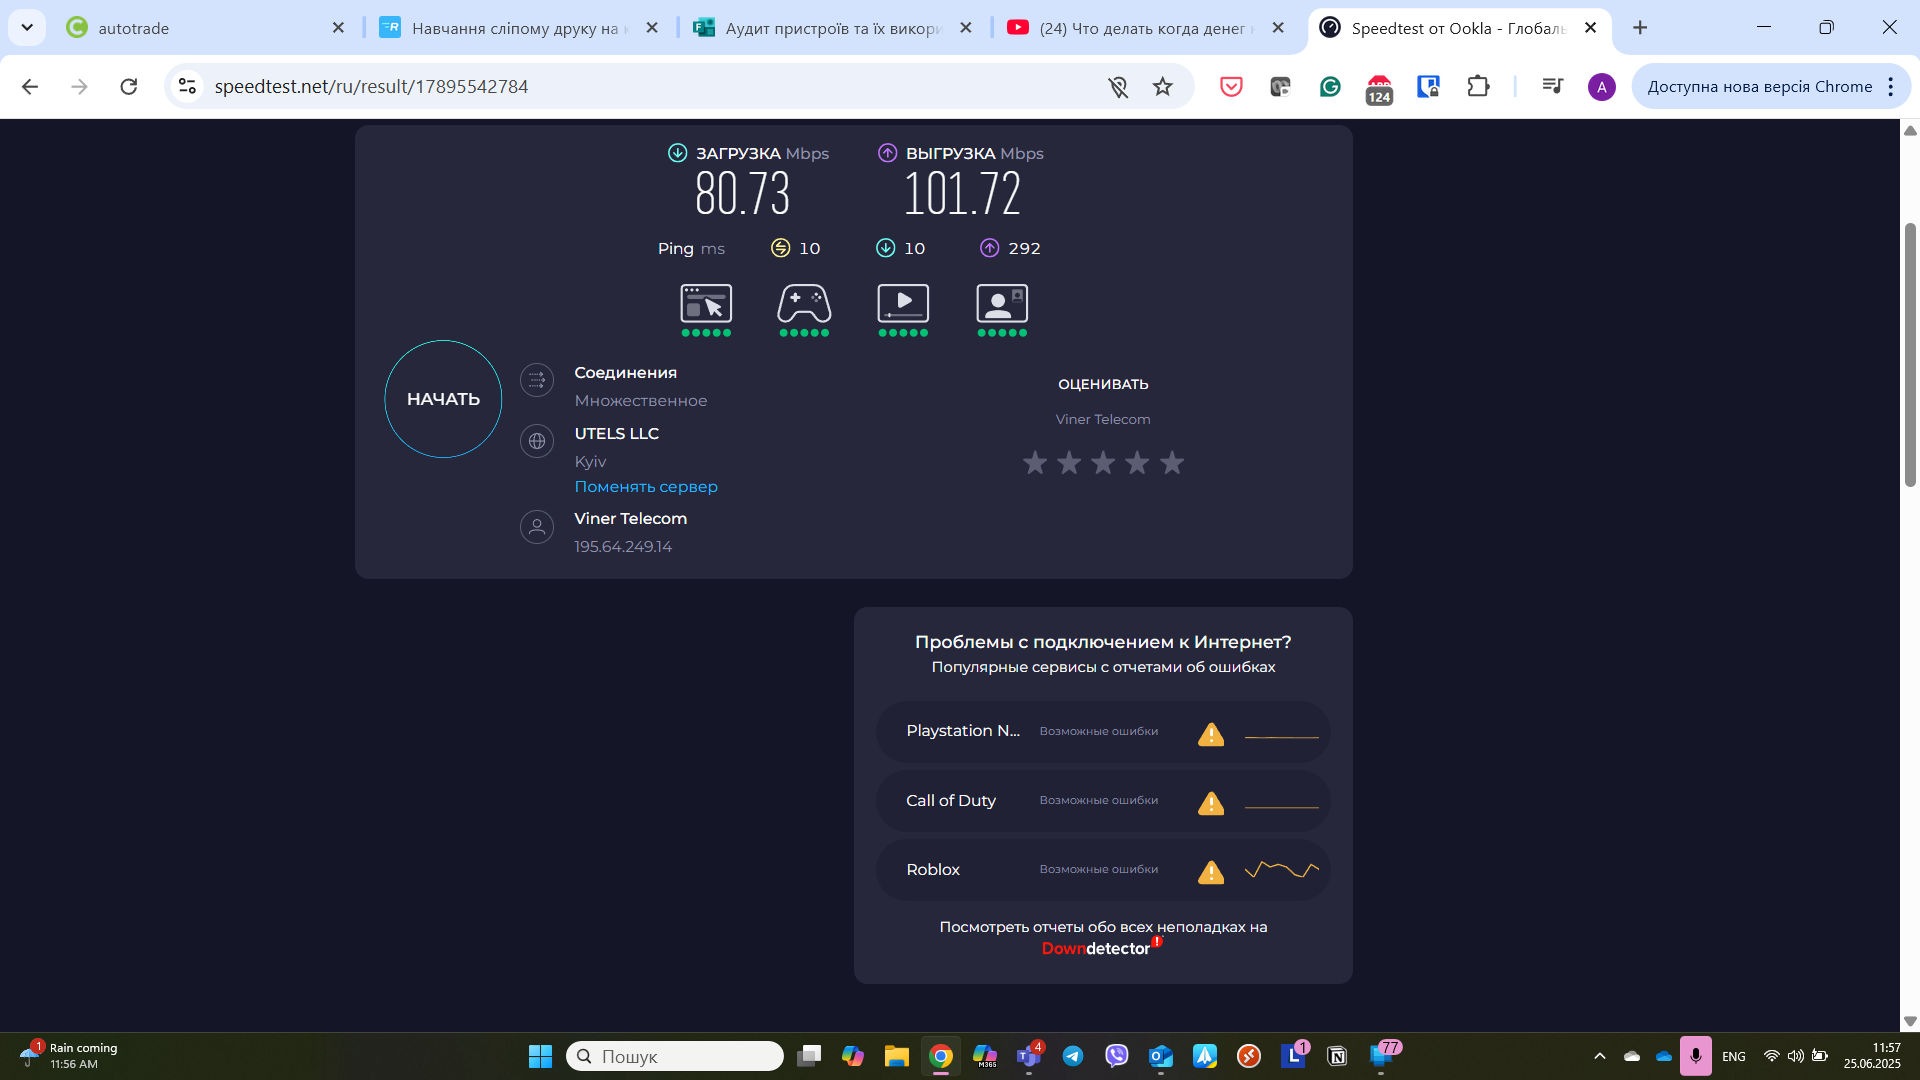1920x1080 pixels.
Task: Click the taskbar Пошук search box
Action: coord(675,1056)
